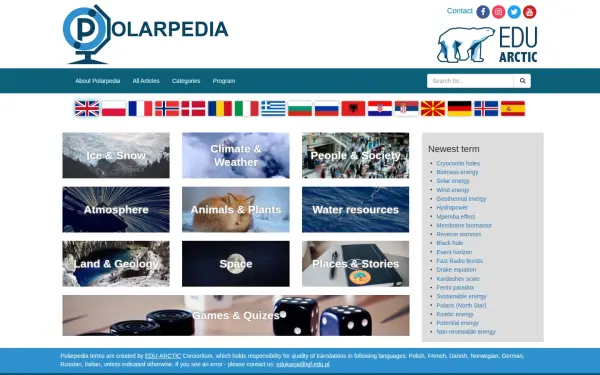Open the Wind energy term

click(x=453, y=190)
